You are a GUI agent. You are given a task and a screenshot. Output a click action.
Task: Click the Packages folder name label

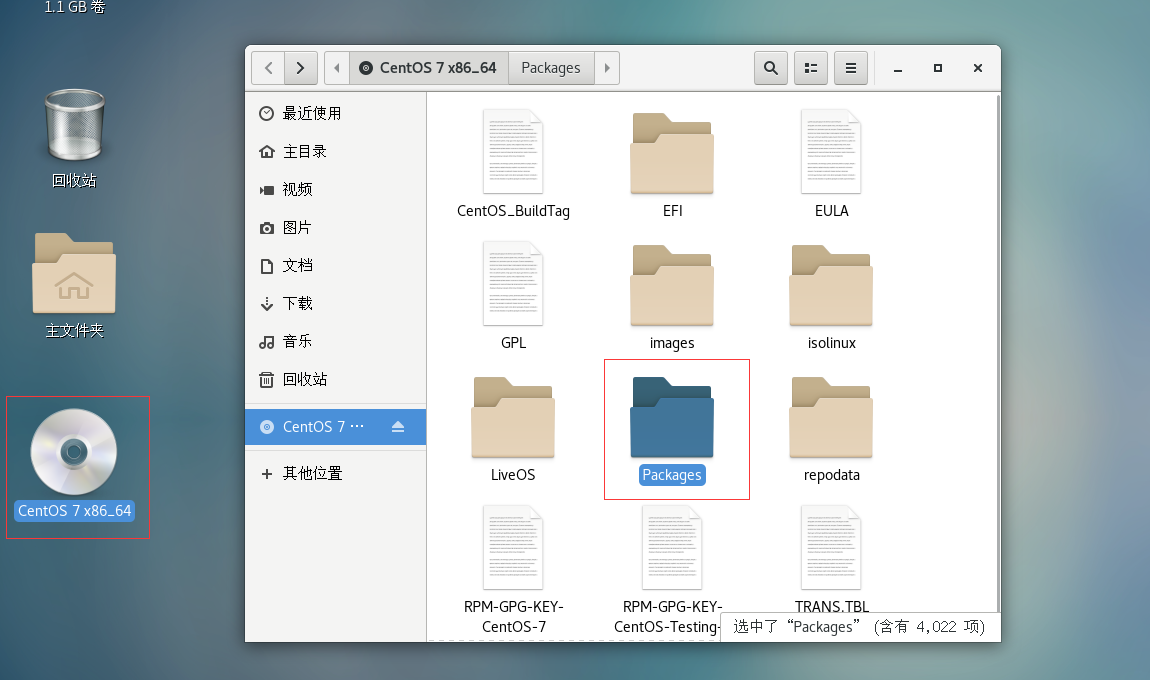click(672, 475)
